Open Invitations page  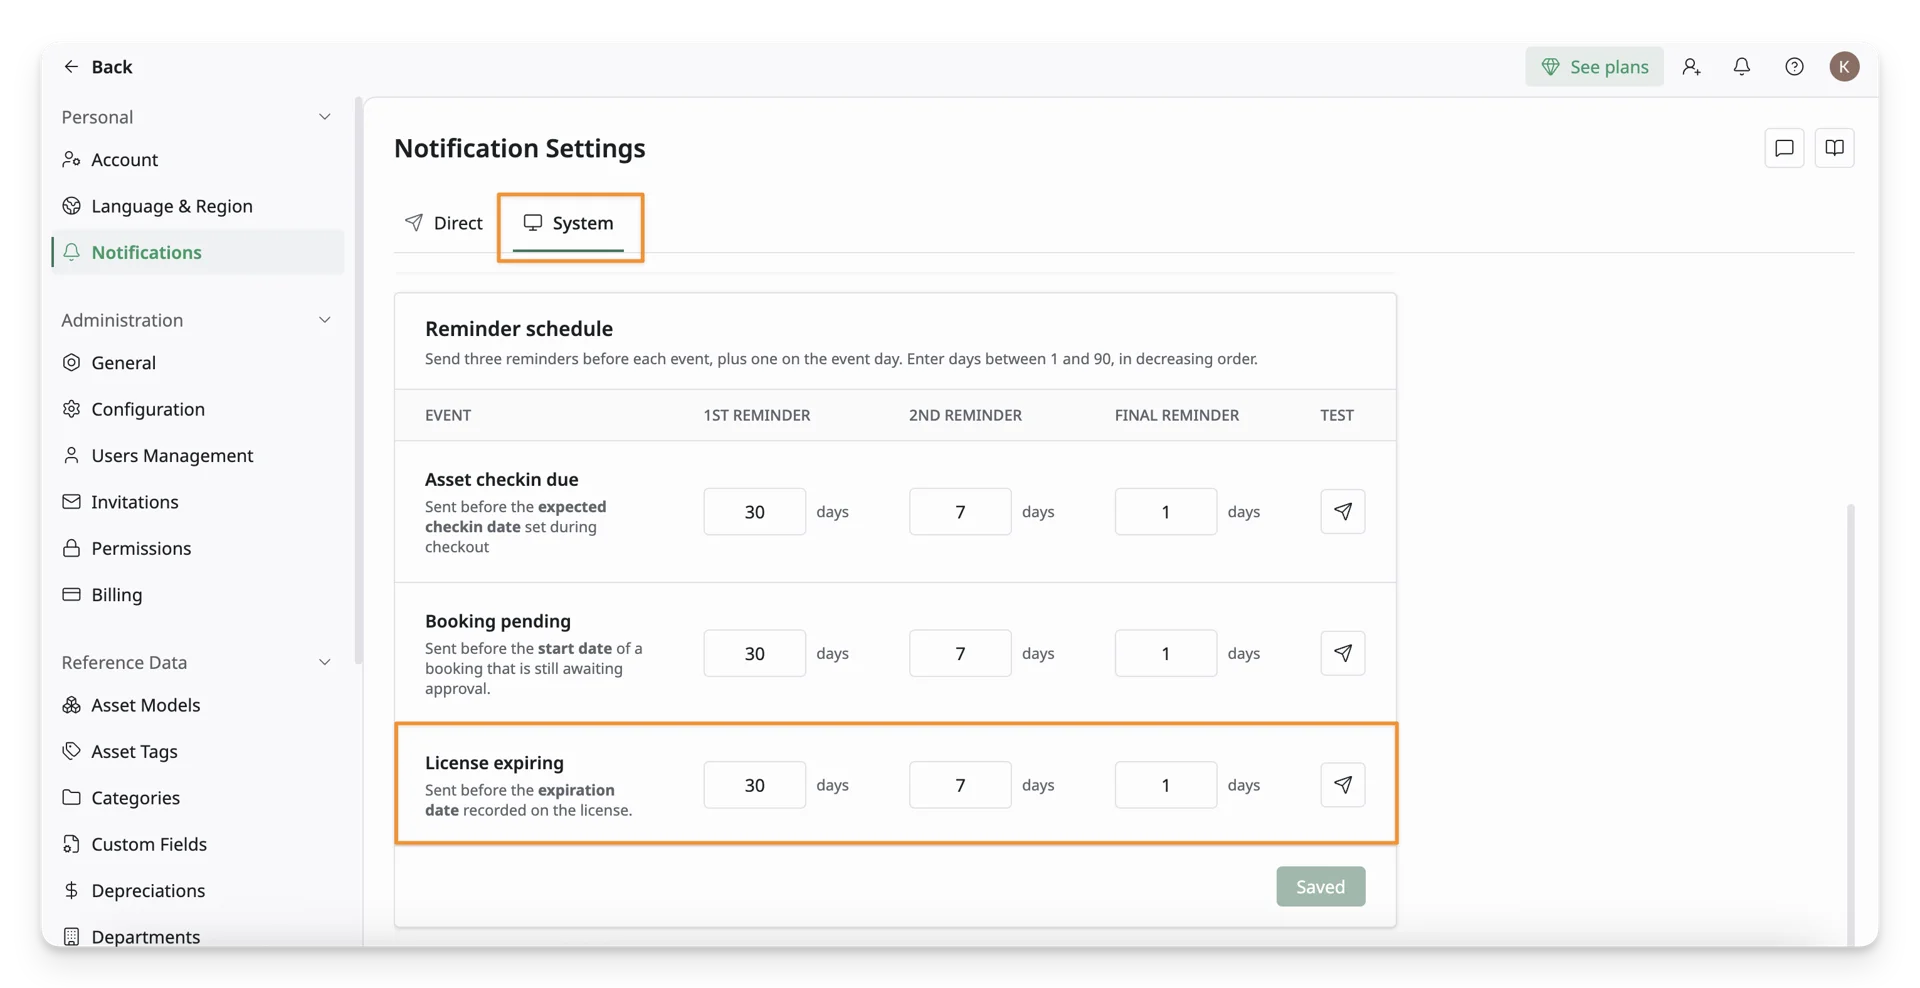click(x=198, y=502)
